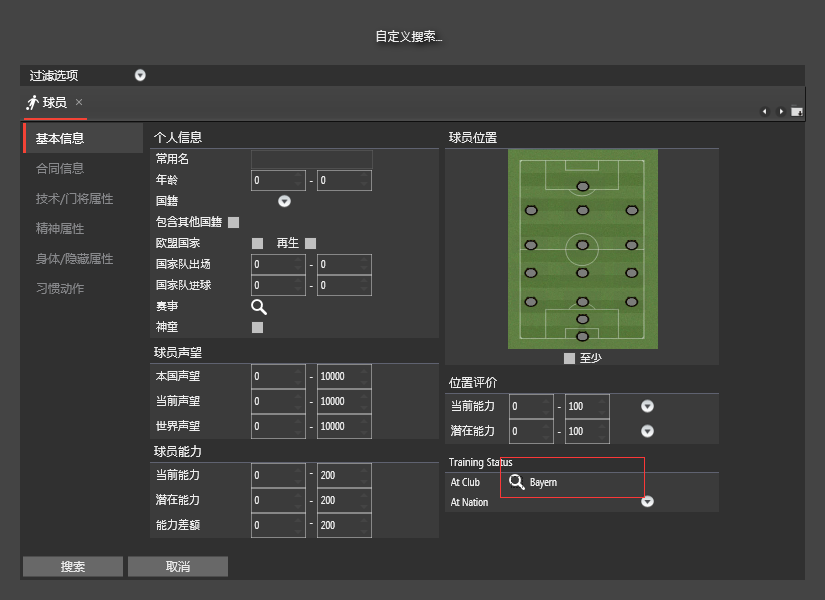Open the At Nation dropdown arrow
825x600 pixels.
(x=647, y=501)
